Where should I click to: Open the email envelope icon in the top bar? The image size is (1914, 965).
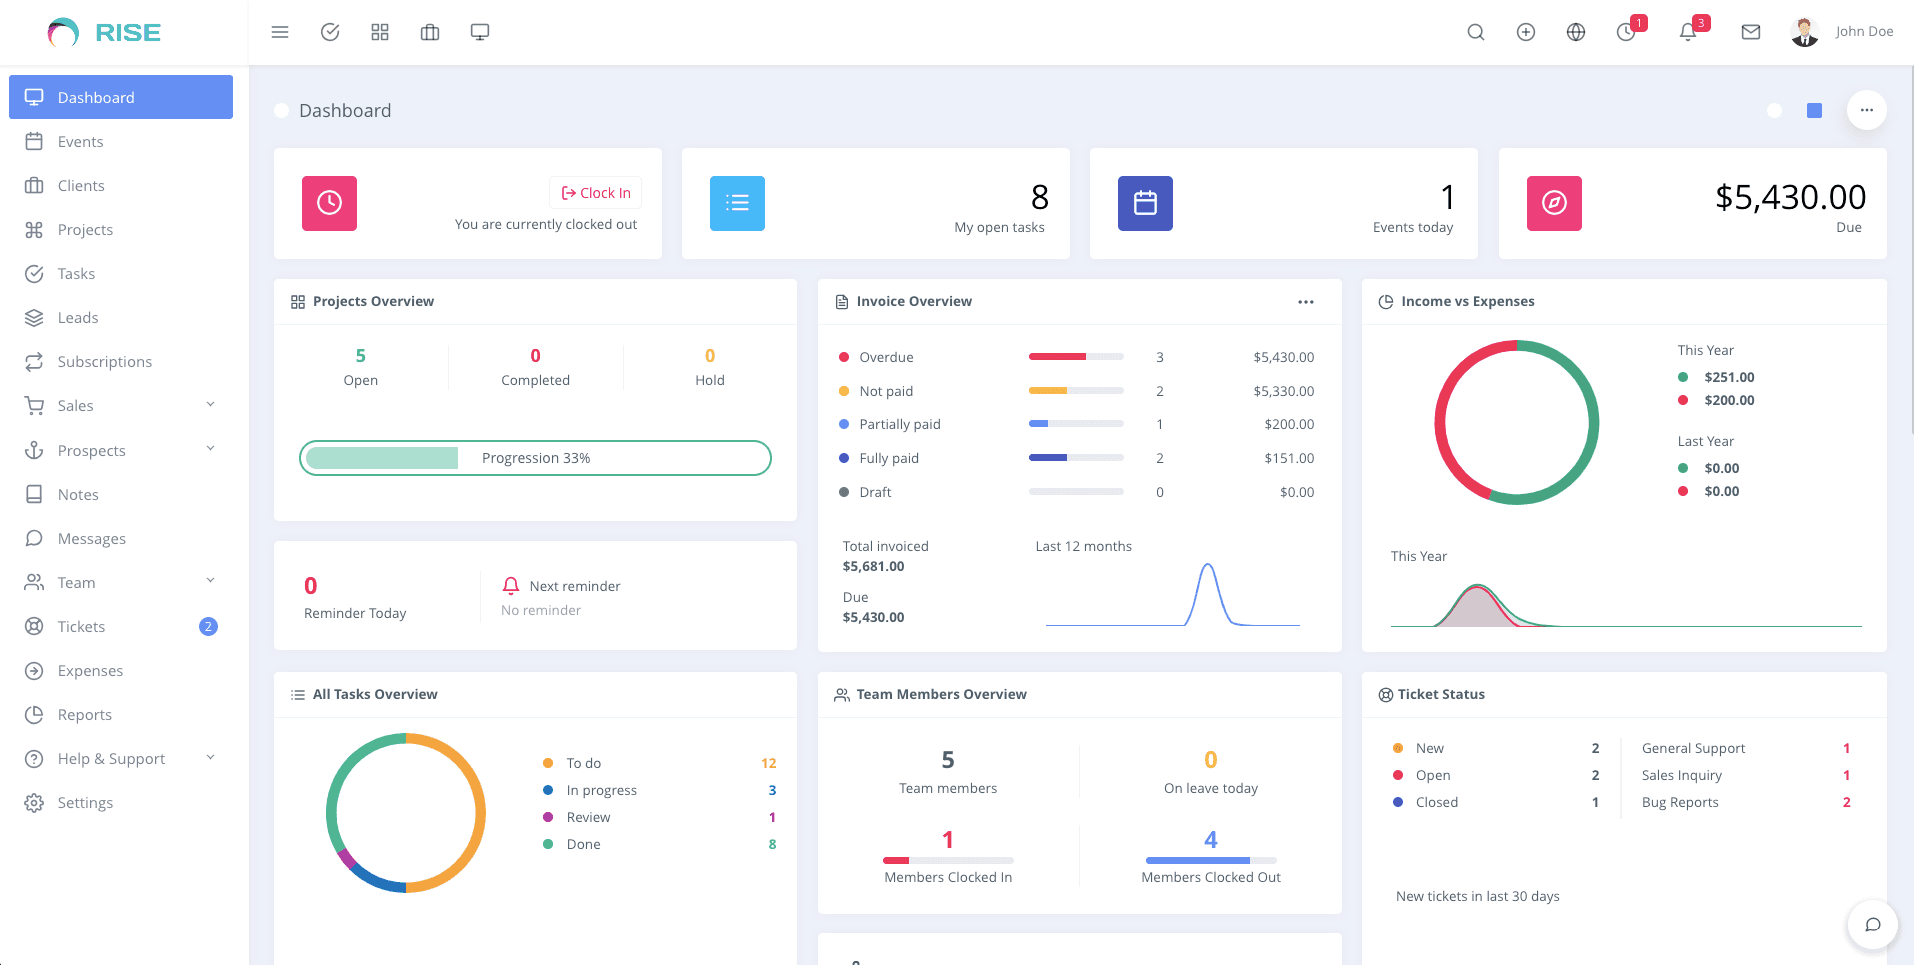pyautogui.click(x=1750, y=31)
